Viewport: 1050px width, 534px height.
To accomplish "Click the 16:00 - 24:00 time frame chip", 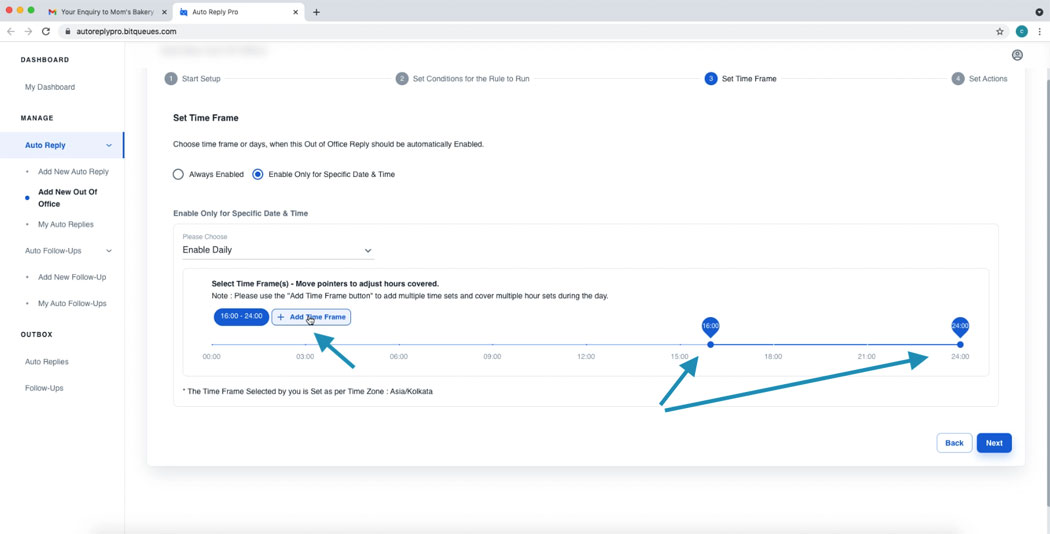I will [x=241, y=317].
